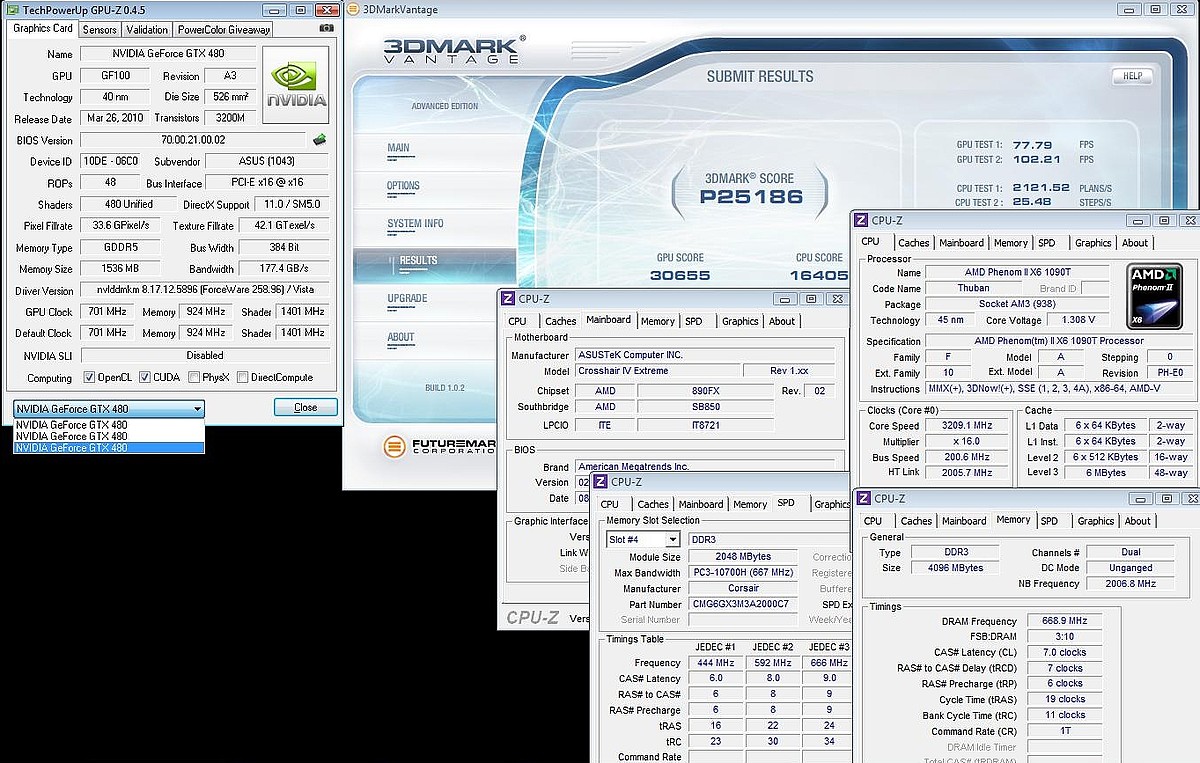The height and width of the screenshot is (763, 1200).
Task: Click the DRAM Frequency value 668.9 MHz
Action: [x=1067, y=621]
